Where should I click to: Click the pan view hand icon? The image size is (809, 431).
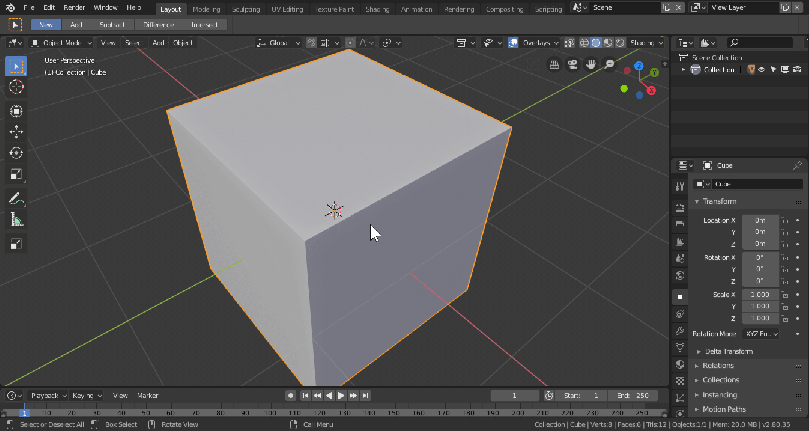[x=591, y=65]
